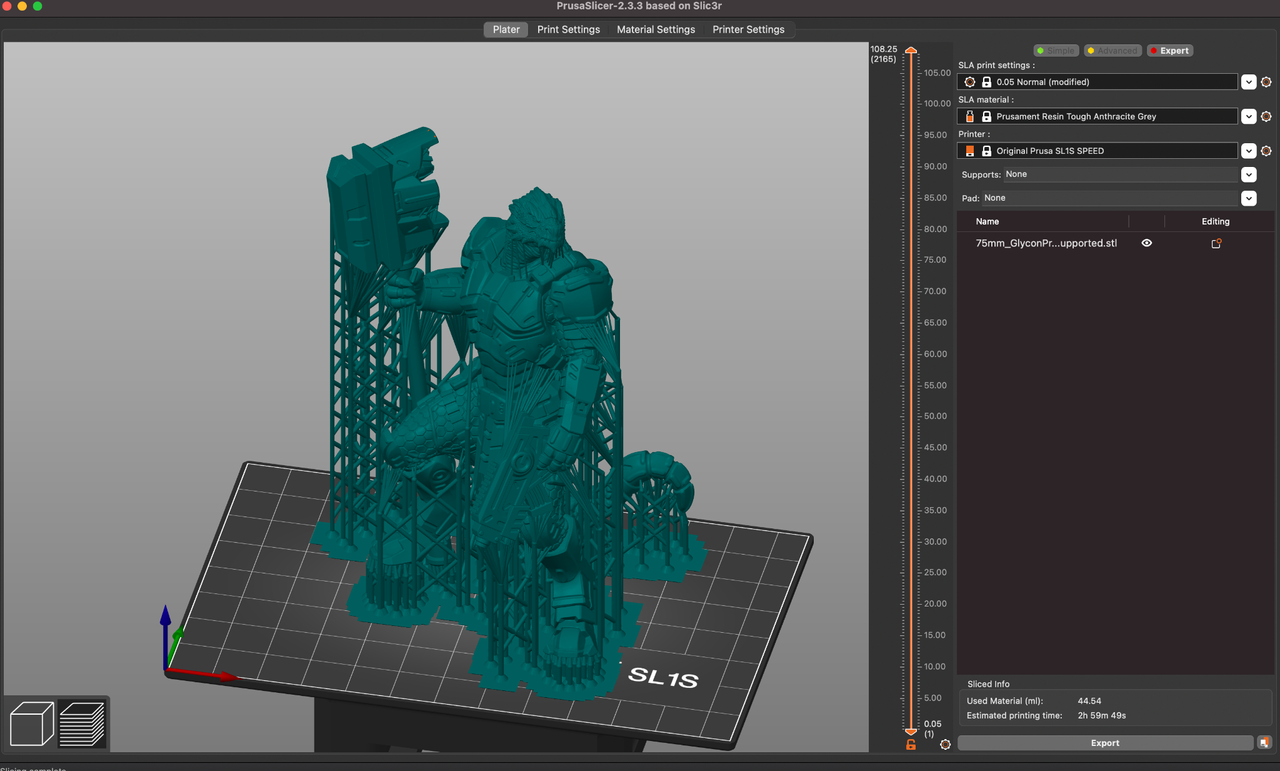This screenshot has height=771, width=1280.
Task: Click the cog icon inside print settings field
Action: tap(969, 82)
